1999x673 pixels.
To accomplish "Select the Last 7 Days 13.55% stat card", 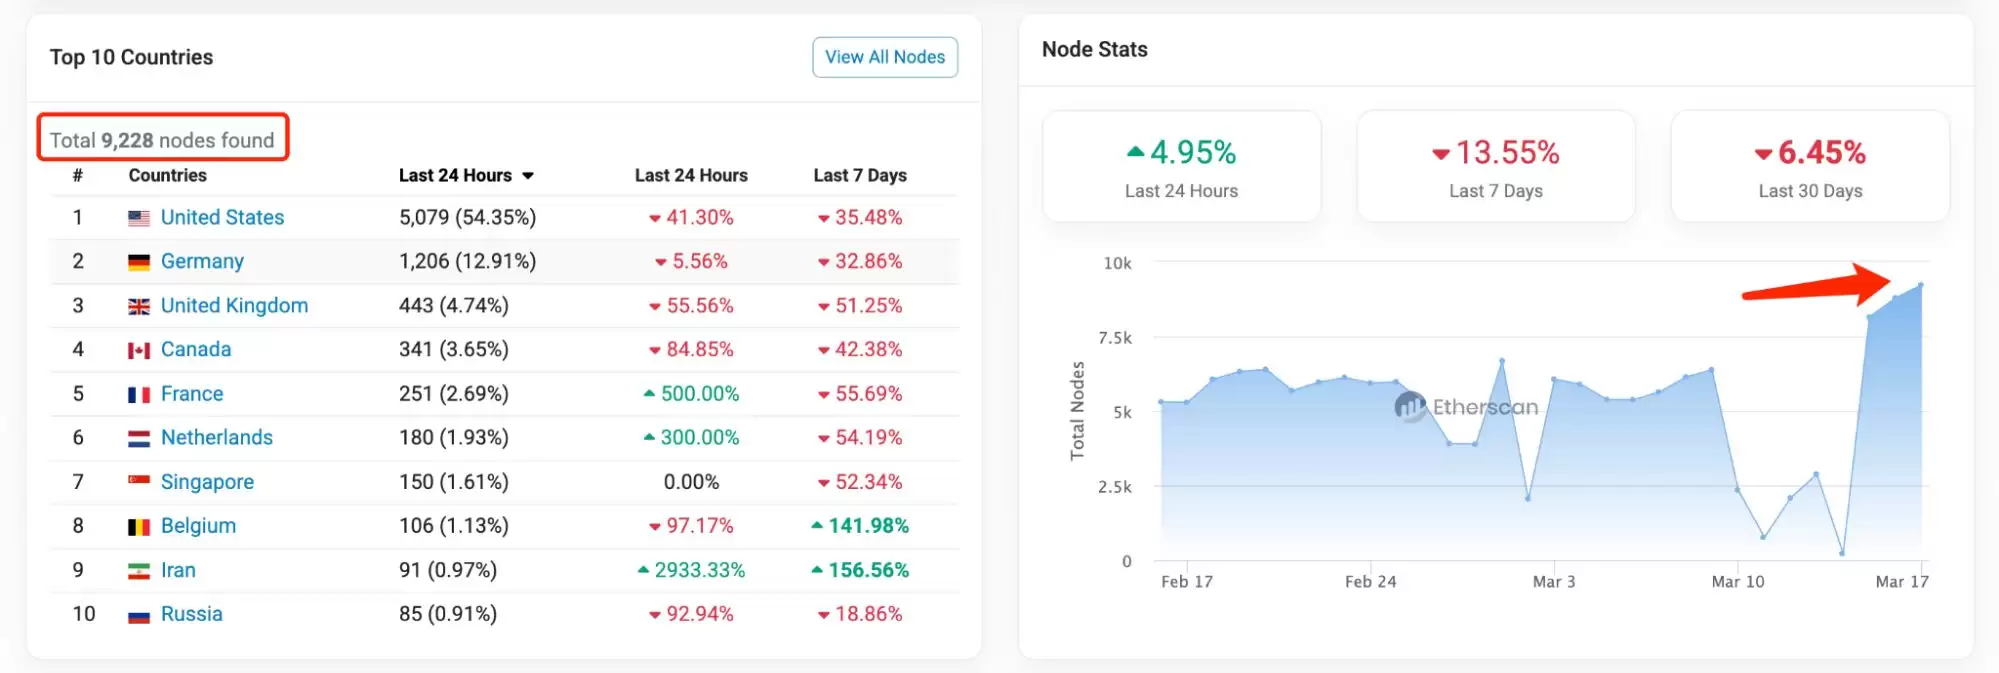I will pos(1495,166).
